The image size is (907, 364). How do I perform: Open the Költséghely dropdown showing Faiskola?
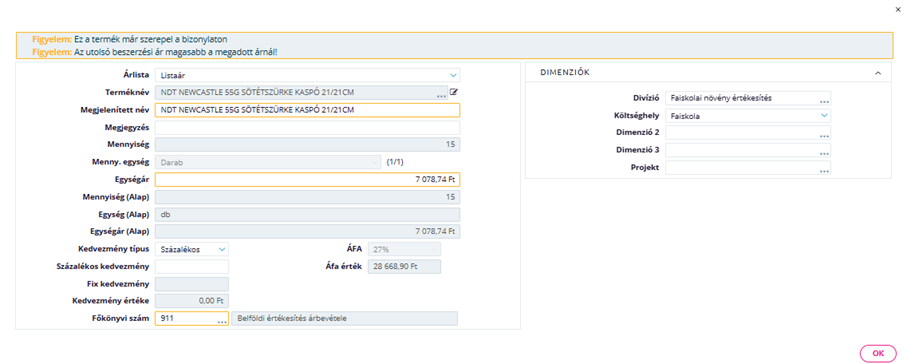[748, 116]
